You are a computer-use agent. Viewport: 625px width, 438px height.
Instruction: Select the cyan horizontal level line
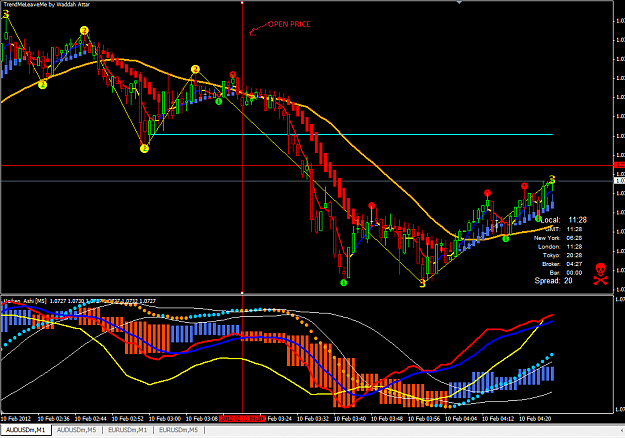click(351, 135)
